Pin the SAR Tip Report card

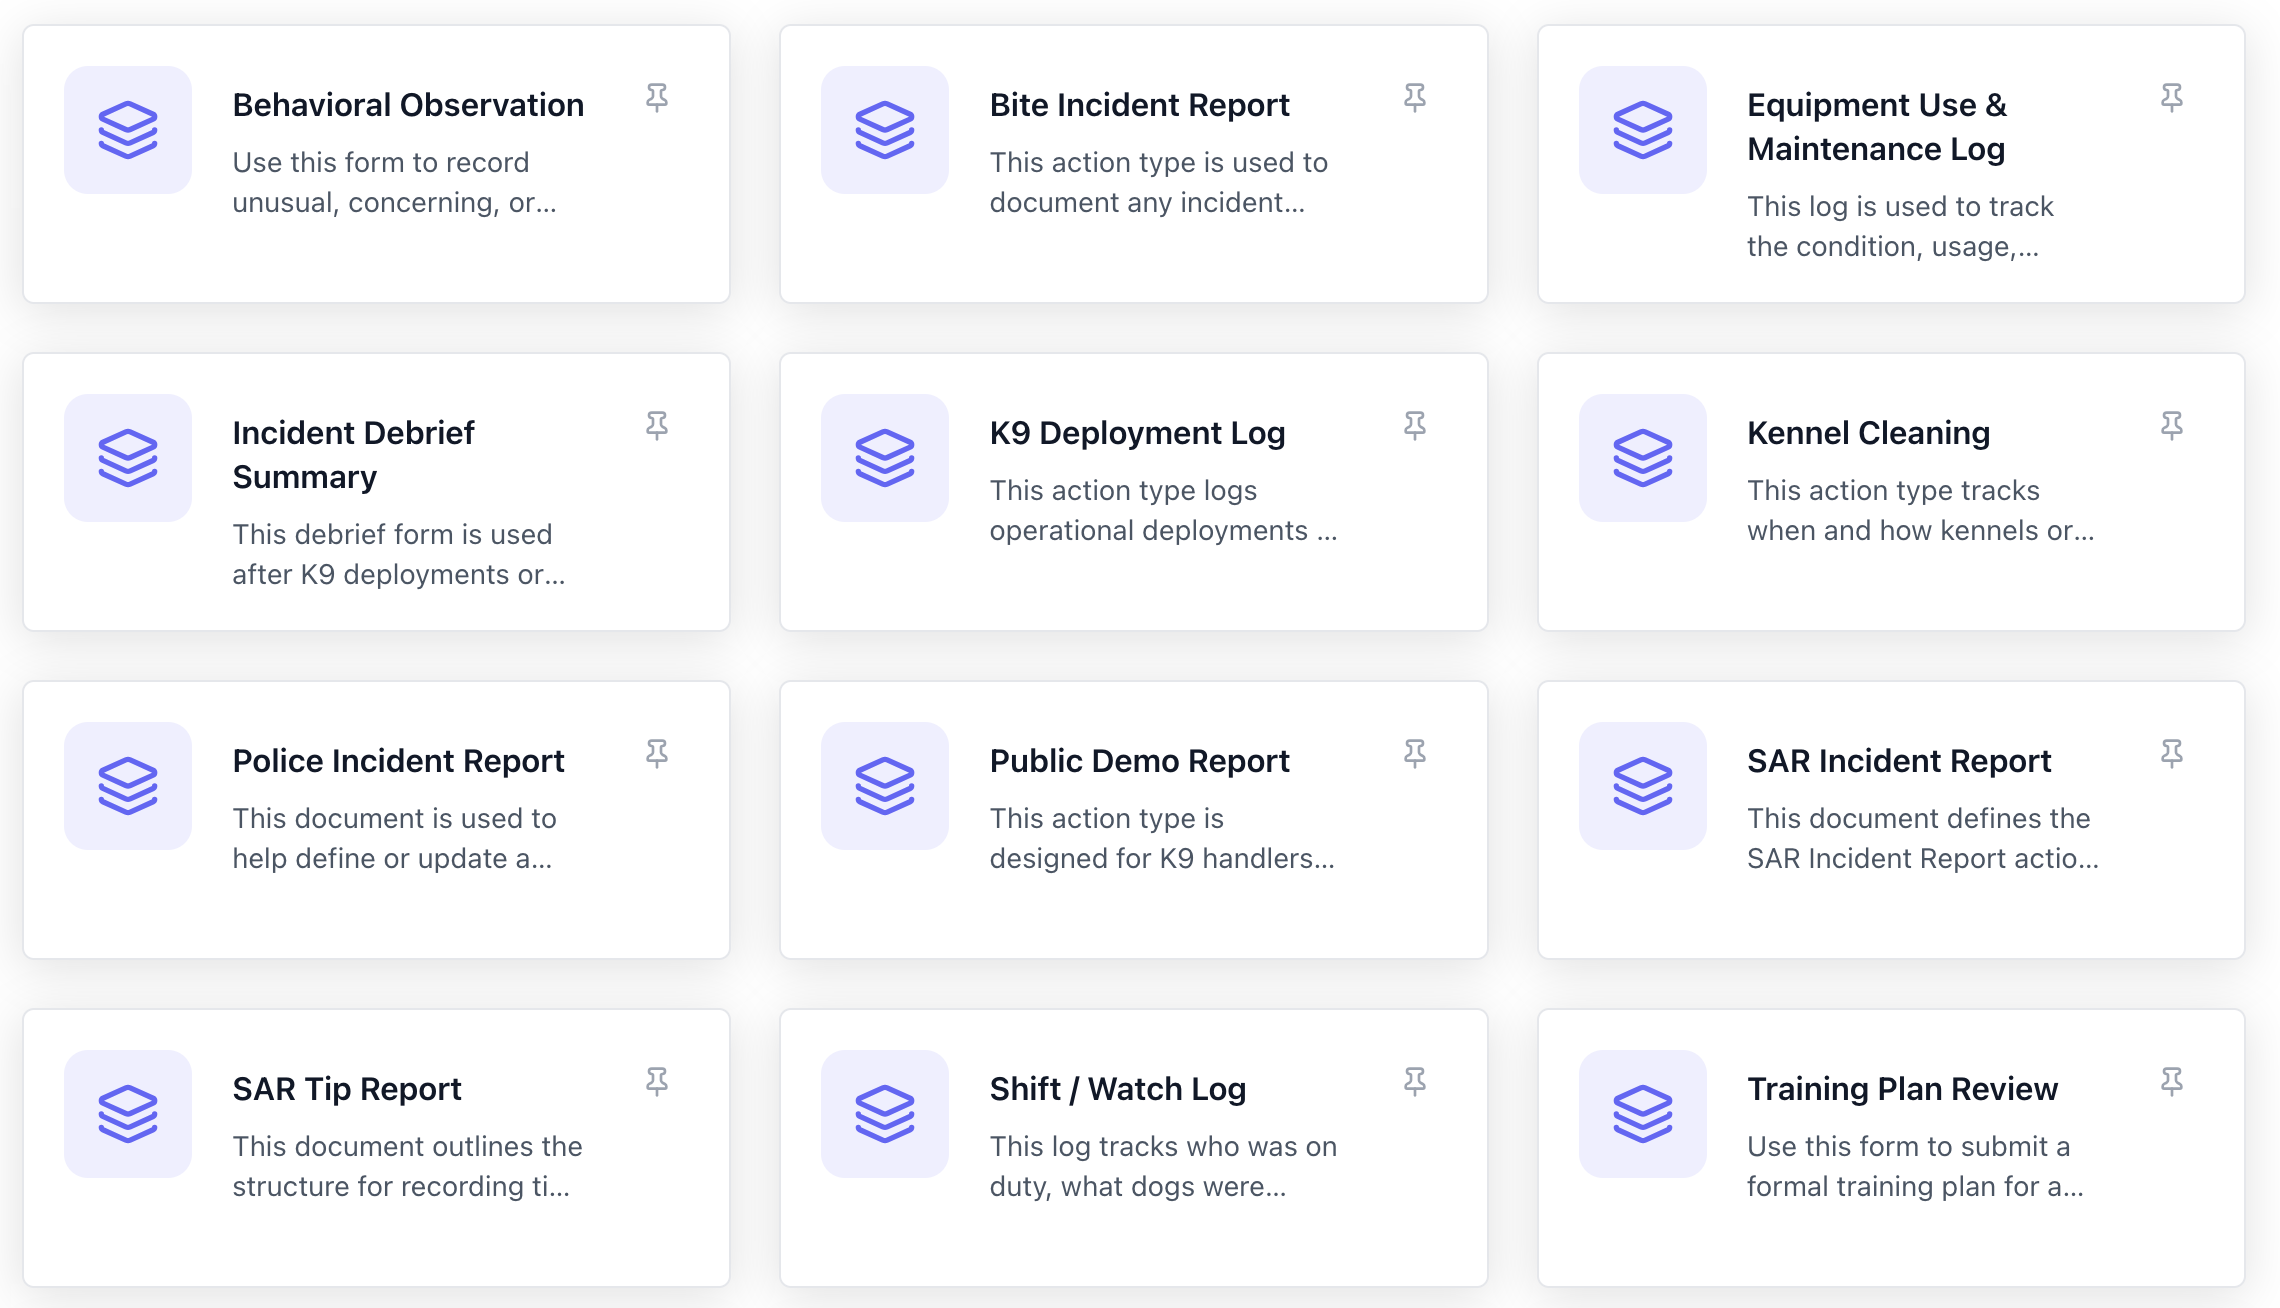(657, 1081)
